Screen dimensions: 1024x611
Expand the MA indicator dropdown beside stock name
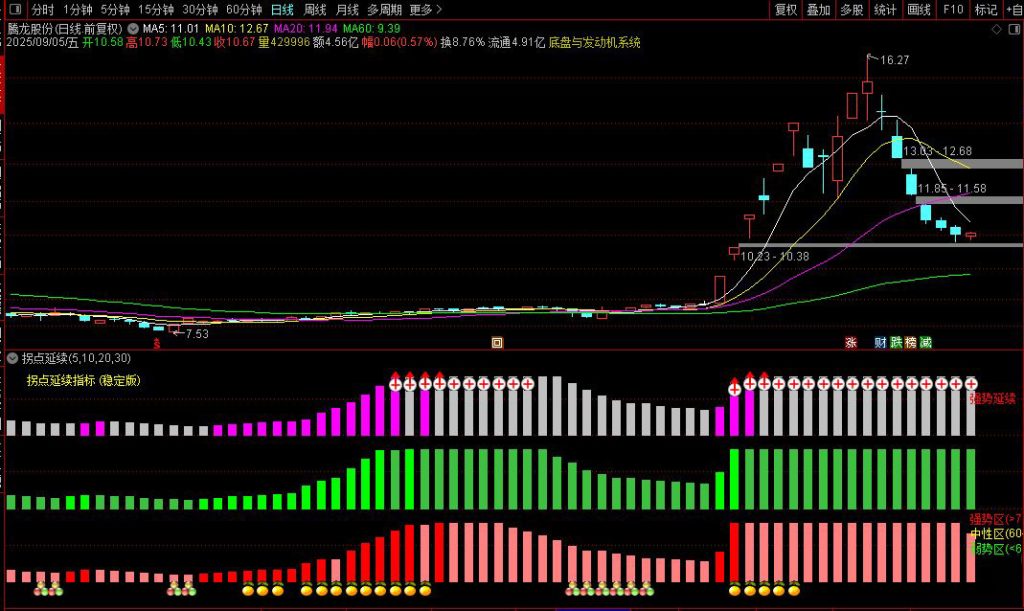133,29
